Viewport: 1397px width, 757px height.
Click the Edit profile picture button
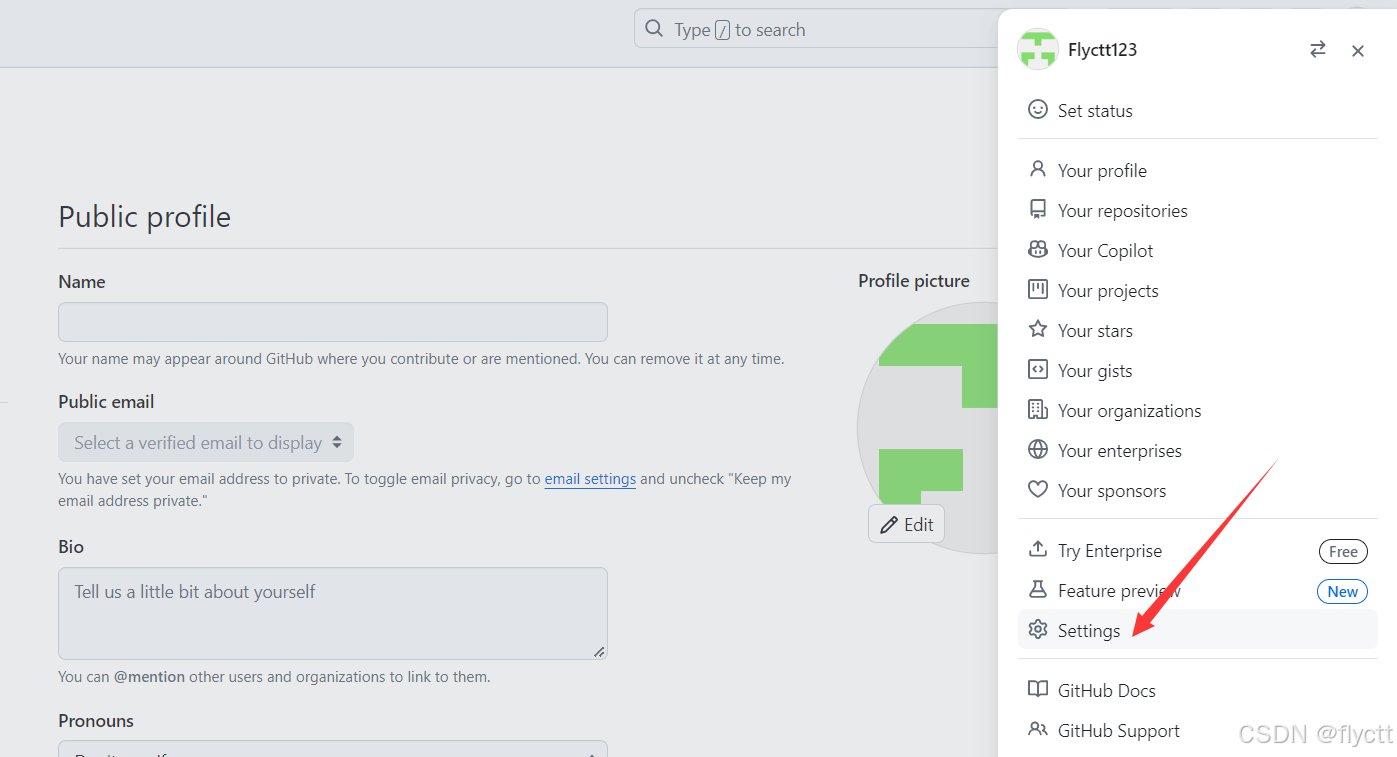point(906,524)
